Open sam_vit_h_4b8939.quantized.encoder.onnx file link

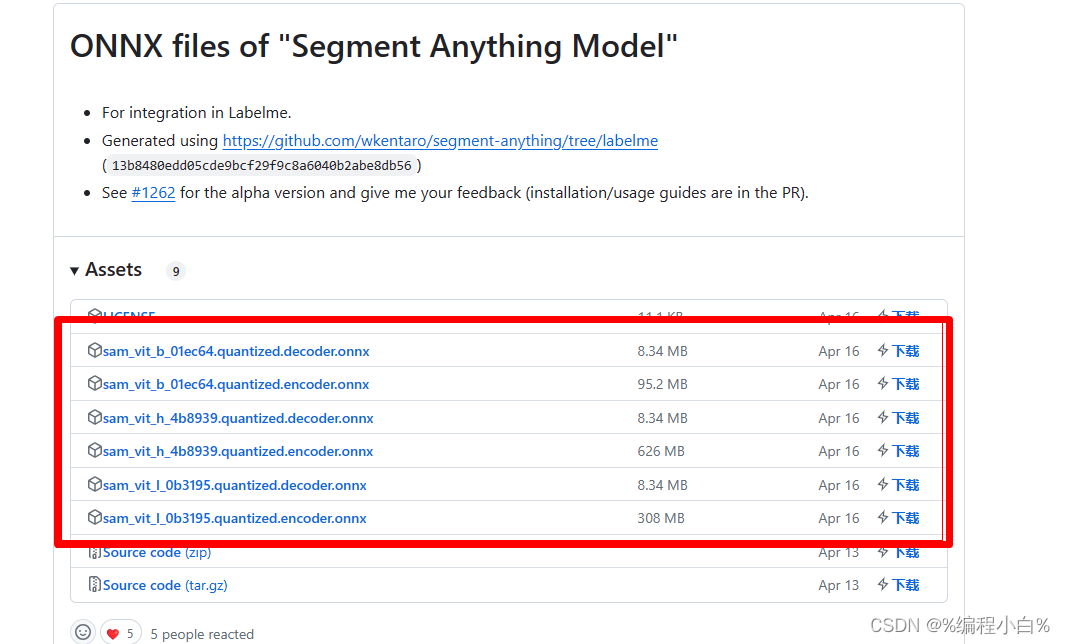pyautogui.click(x=238, y=452)
